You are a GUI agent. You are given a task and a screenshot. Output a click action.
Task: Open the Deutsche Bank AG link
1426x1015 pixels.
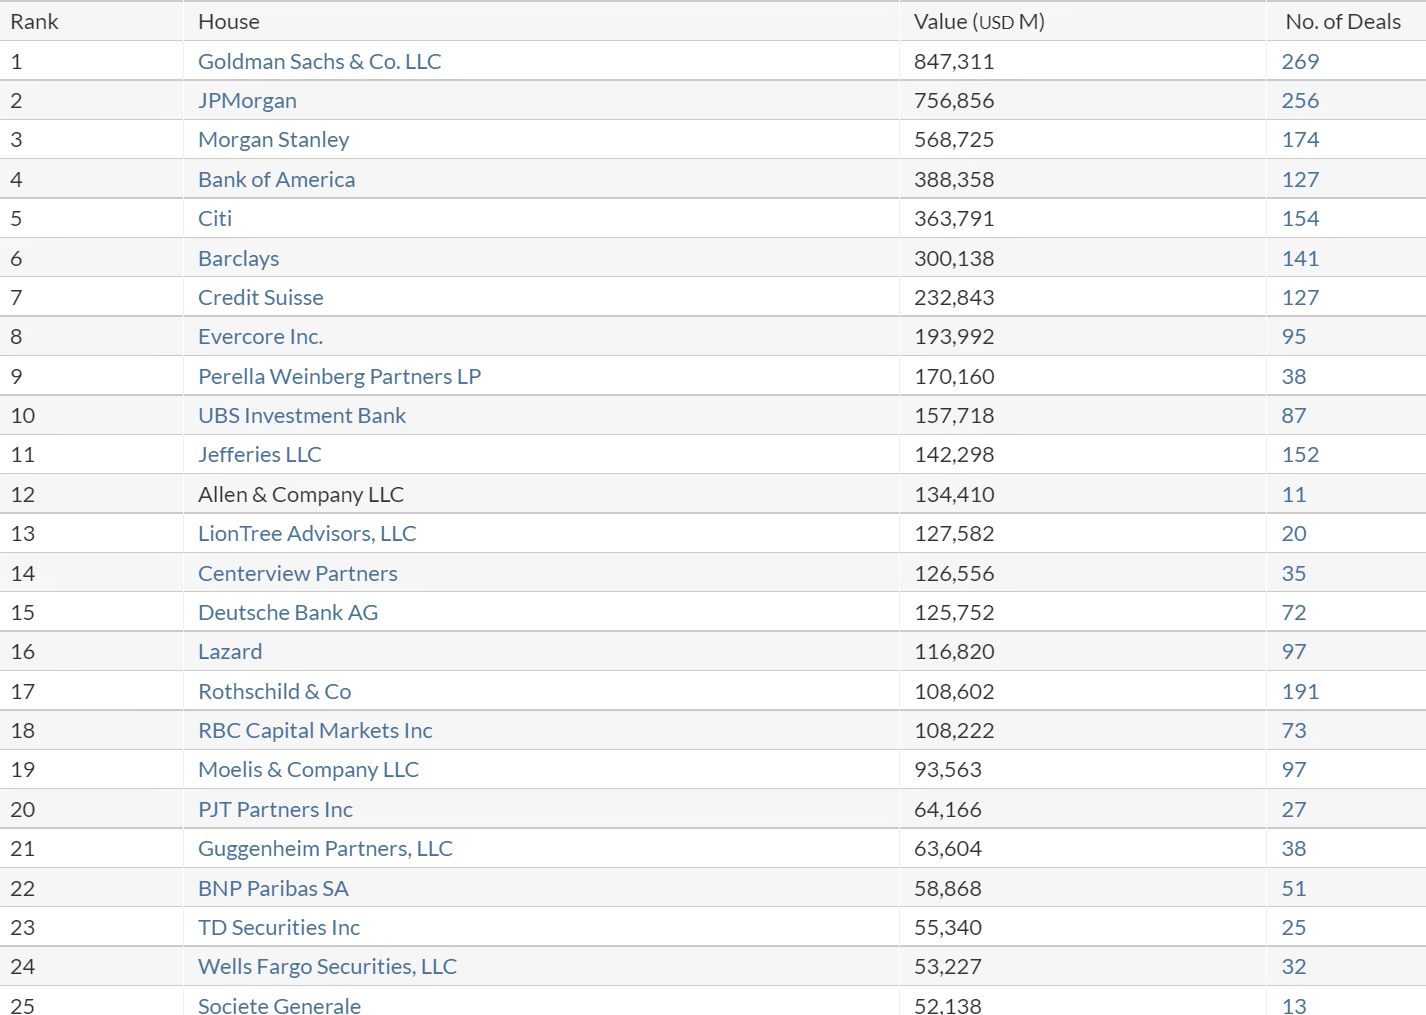287,612
